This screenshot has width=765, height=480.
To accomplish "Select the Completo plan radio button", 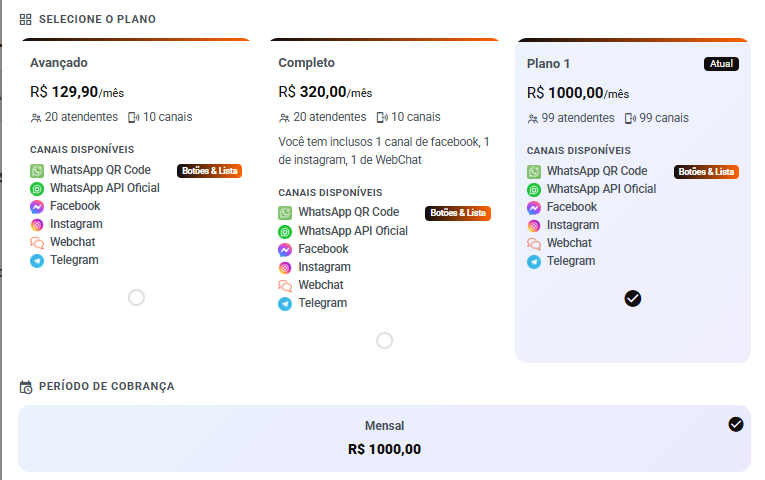I will [x=384, y=340].
